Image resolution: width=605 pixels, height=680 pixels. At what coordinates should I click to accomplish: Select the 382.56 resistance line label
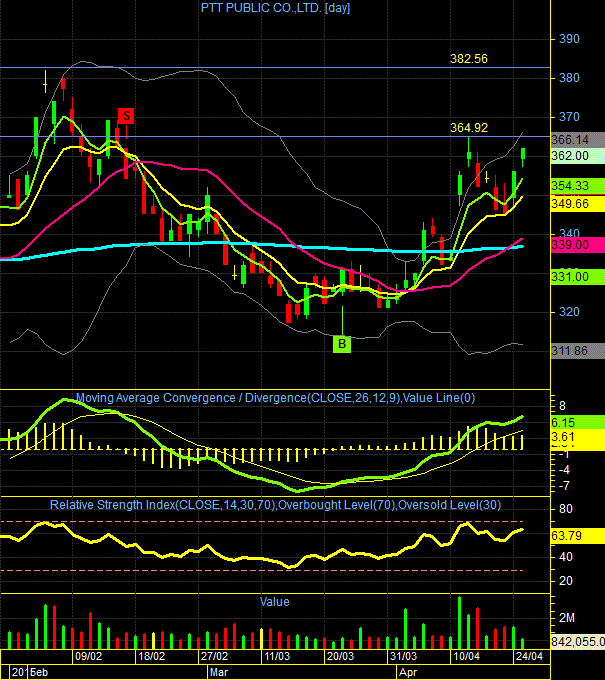469,59
